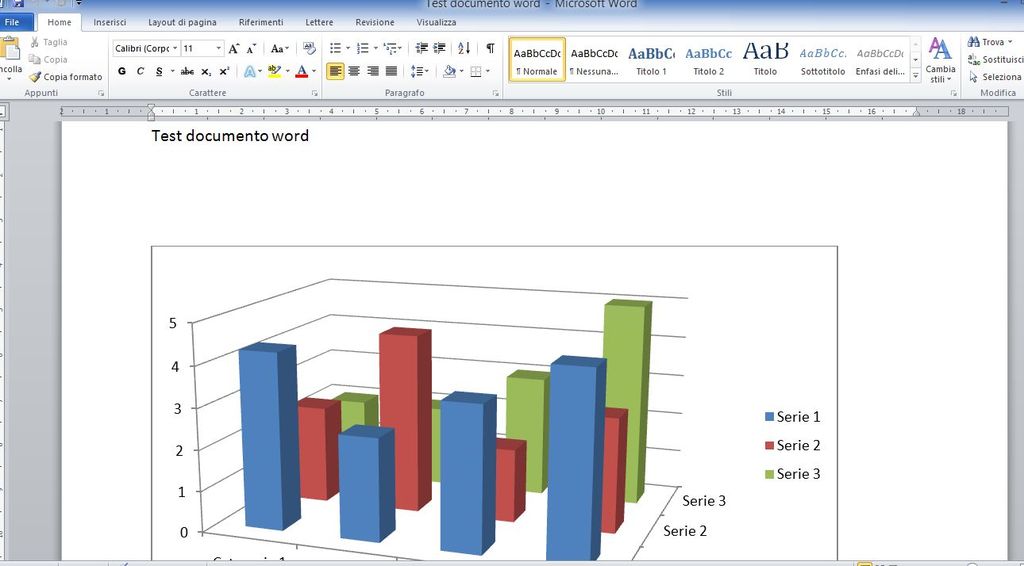Screen dimensions: 1024x566
Task: Insert a bulleted list
Action: pyautogui.click(x=336, y=48)
